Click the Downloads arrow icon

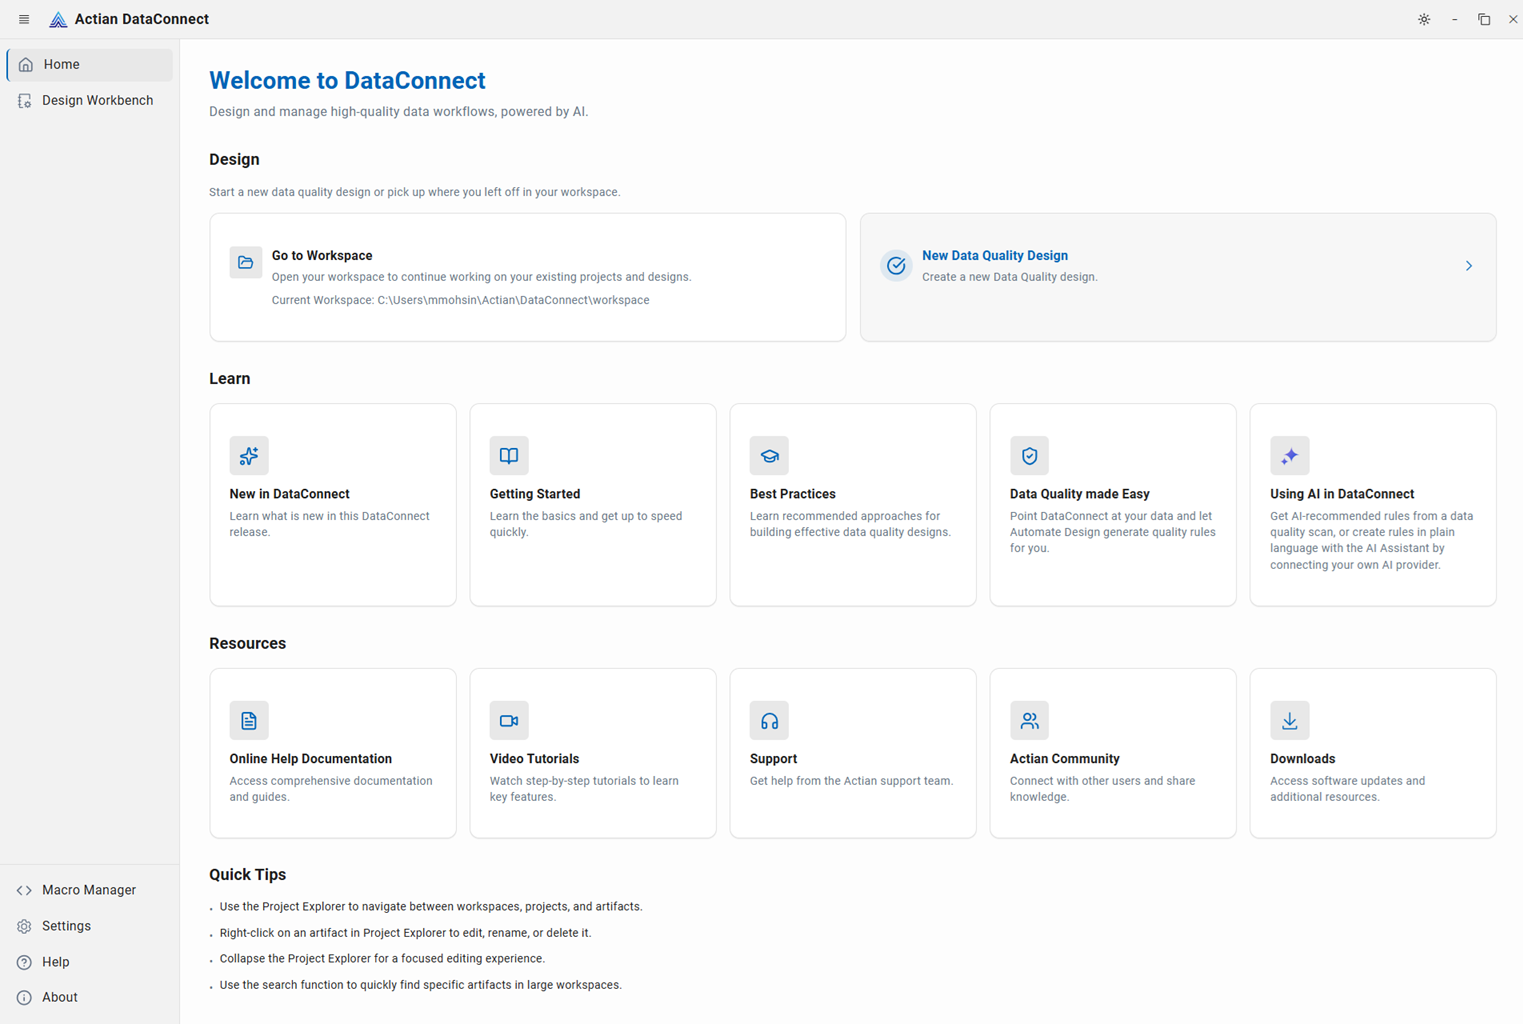point(1289,720)
